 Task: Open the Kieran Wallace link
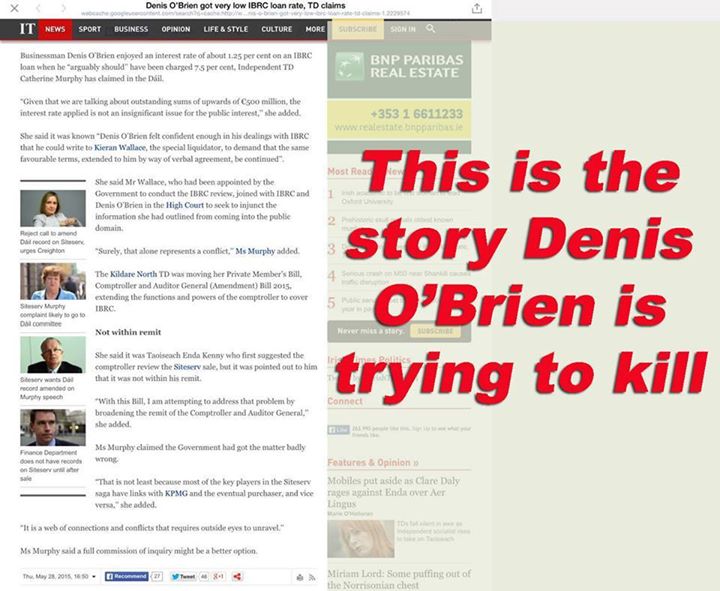pos(120,147)
